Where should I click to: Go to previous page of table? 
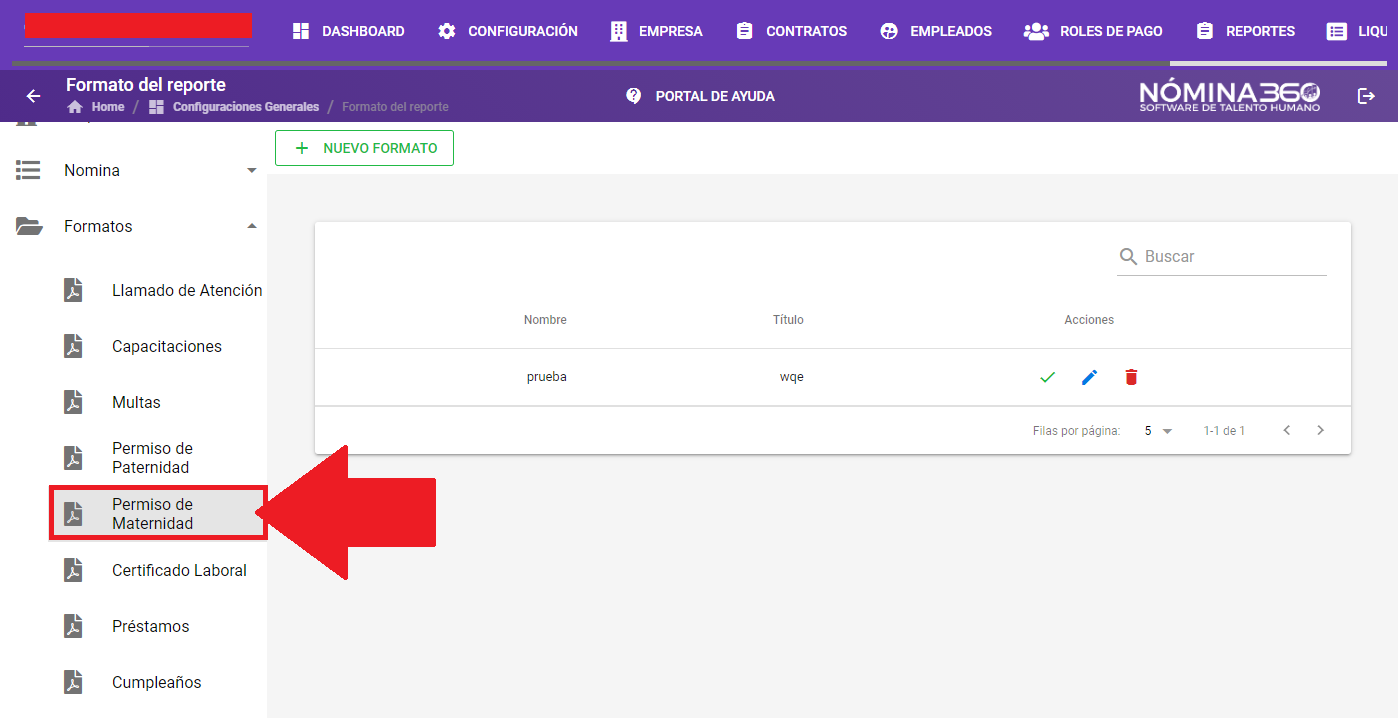click(x=1287, y=430)
